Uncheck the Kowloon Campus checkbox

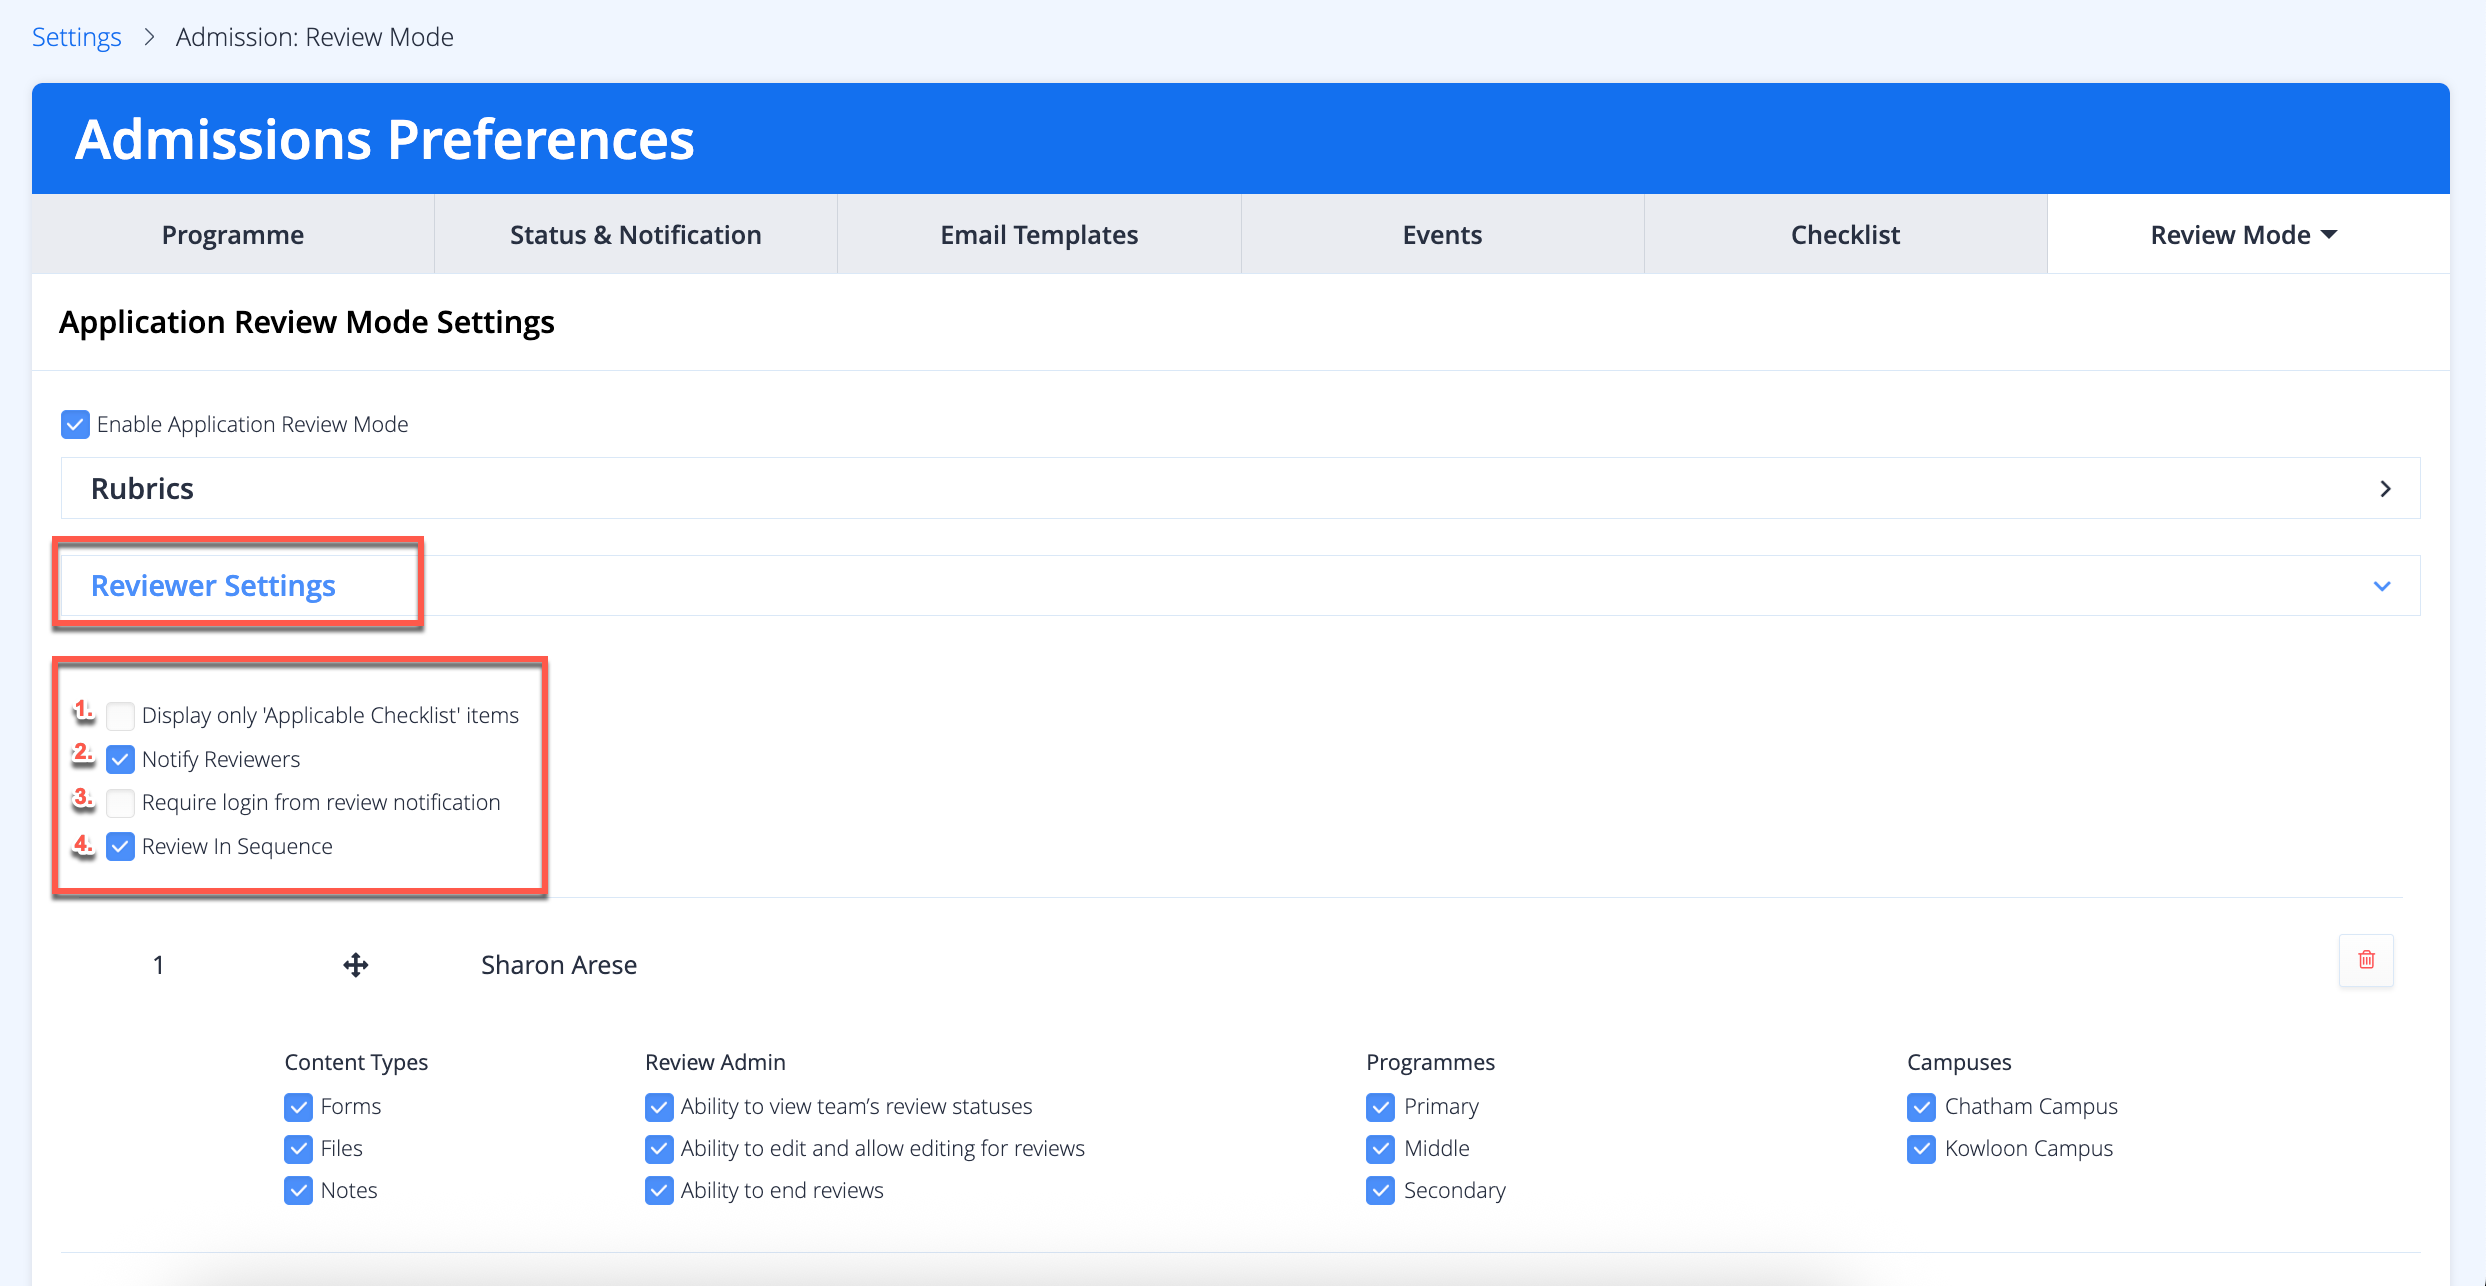(x=1921, y=1149)
